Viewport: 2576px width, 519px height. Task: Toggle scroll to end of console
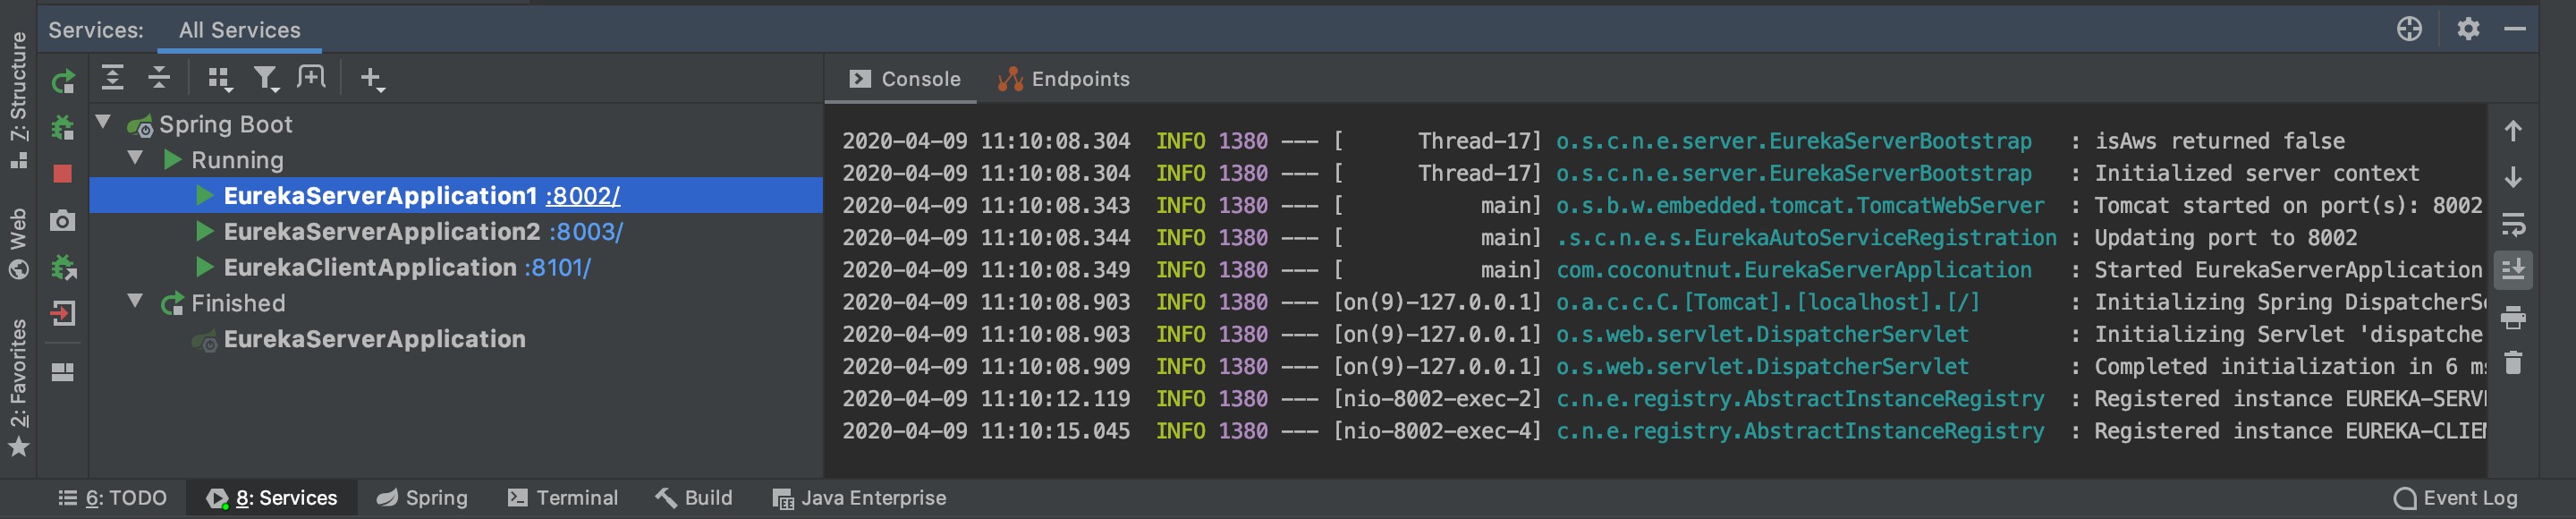(x=2513, y=269)
